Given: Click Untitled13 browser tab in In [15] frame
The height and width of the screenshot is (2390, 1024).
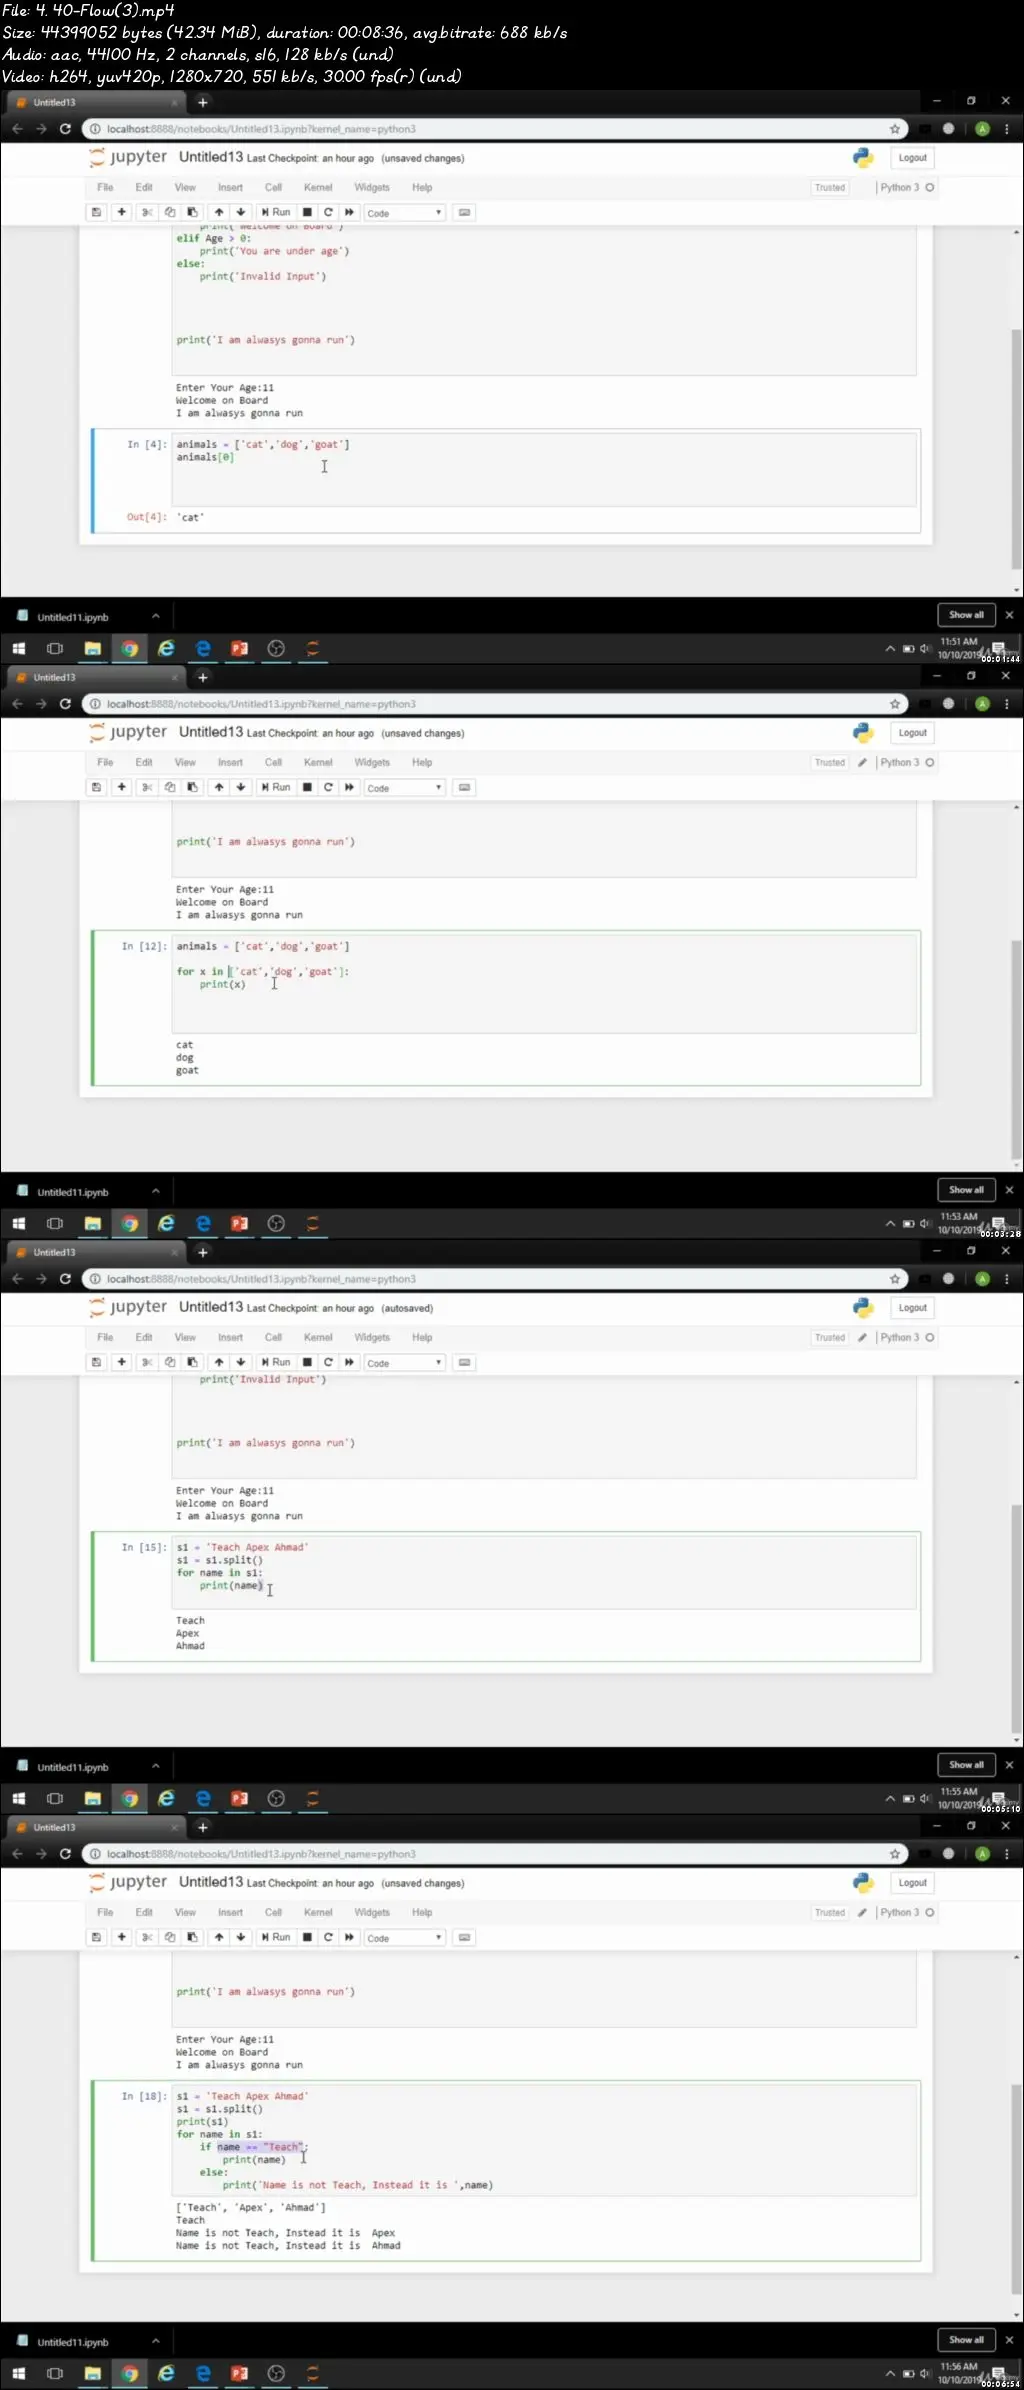Looking at the screenshot, I should (95, 1252).
